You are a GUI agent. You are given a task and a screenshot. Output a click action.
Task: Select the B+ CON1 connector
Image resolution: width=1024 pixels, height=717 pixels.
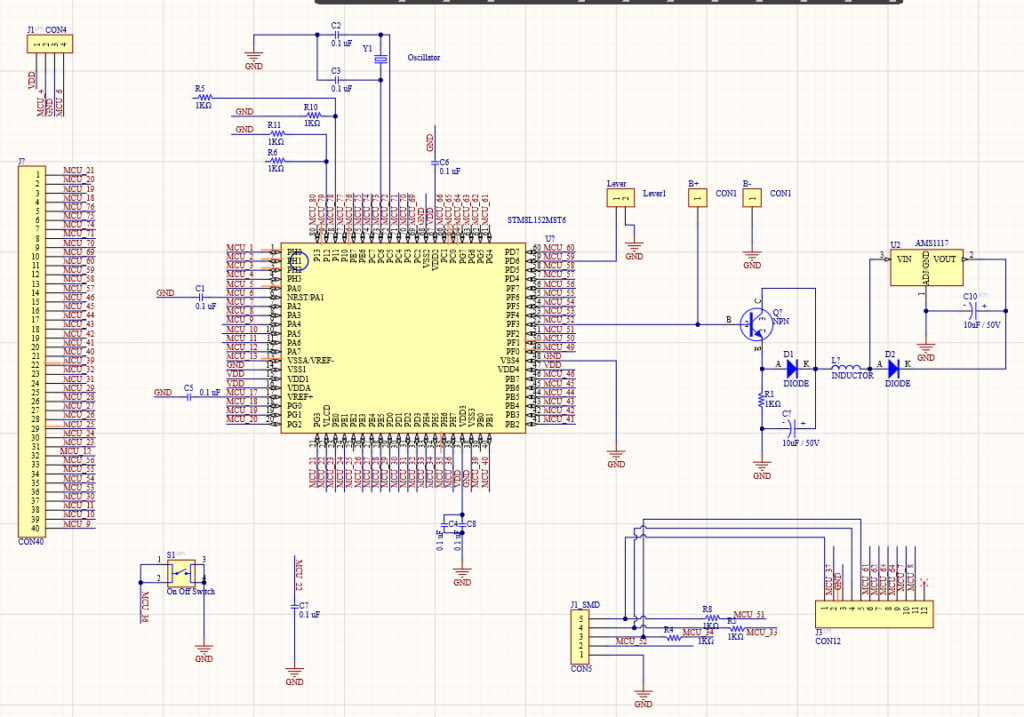click(x=697, y=198)
